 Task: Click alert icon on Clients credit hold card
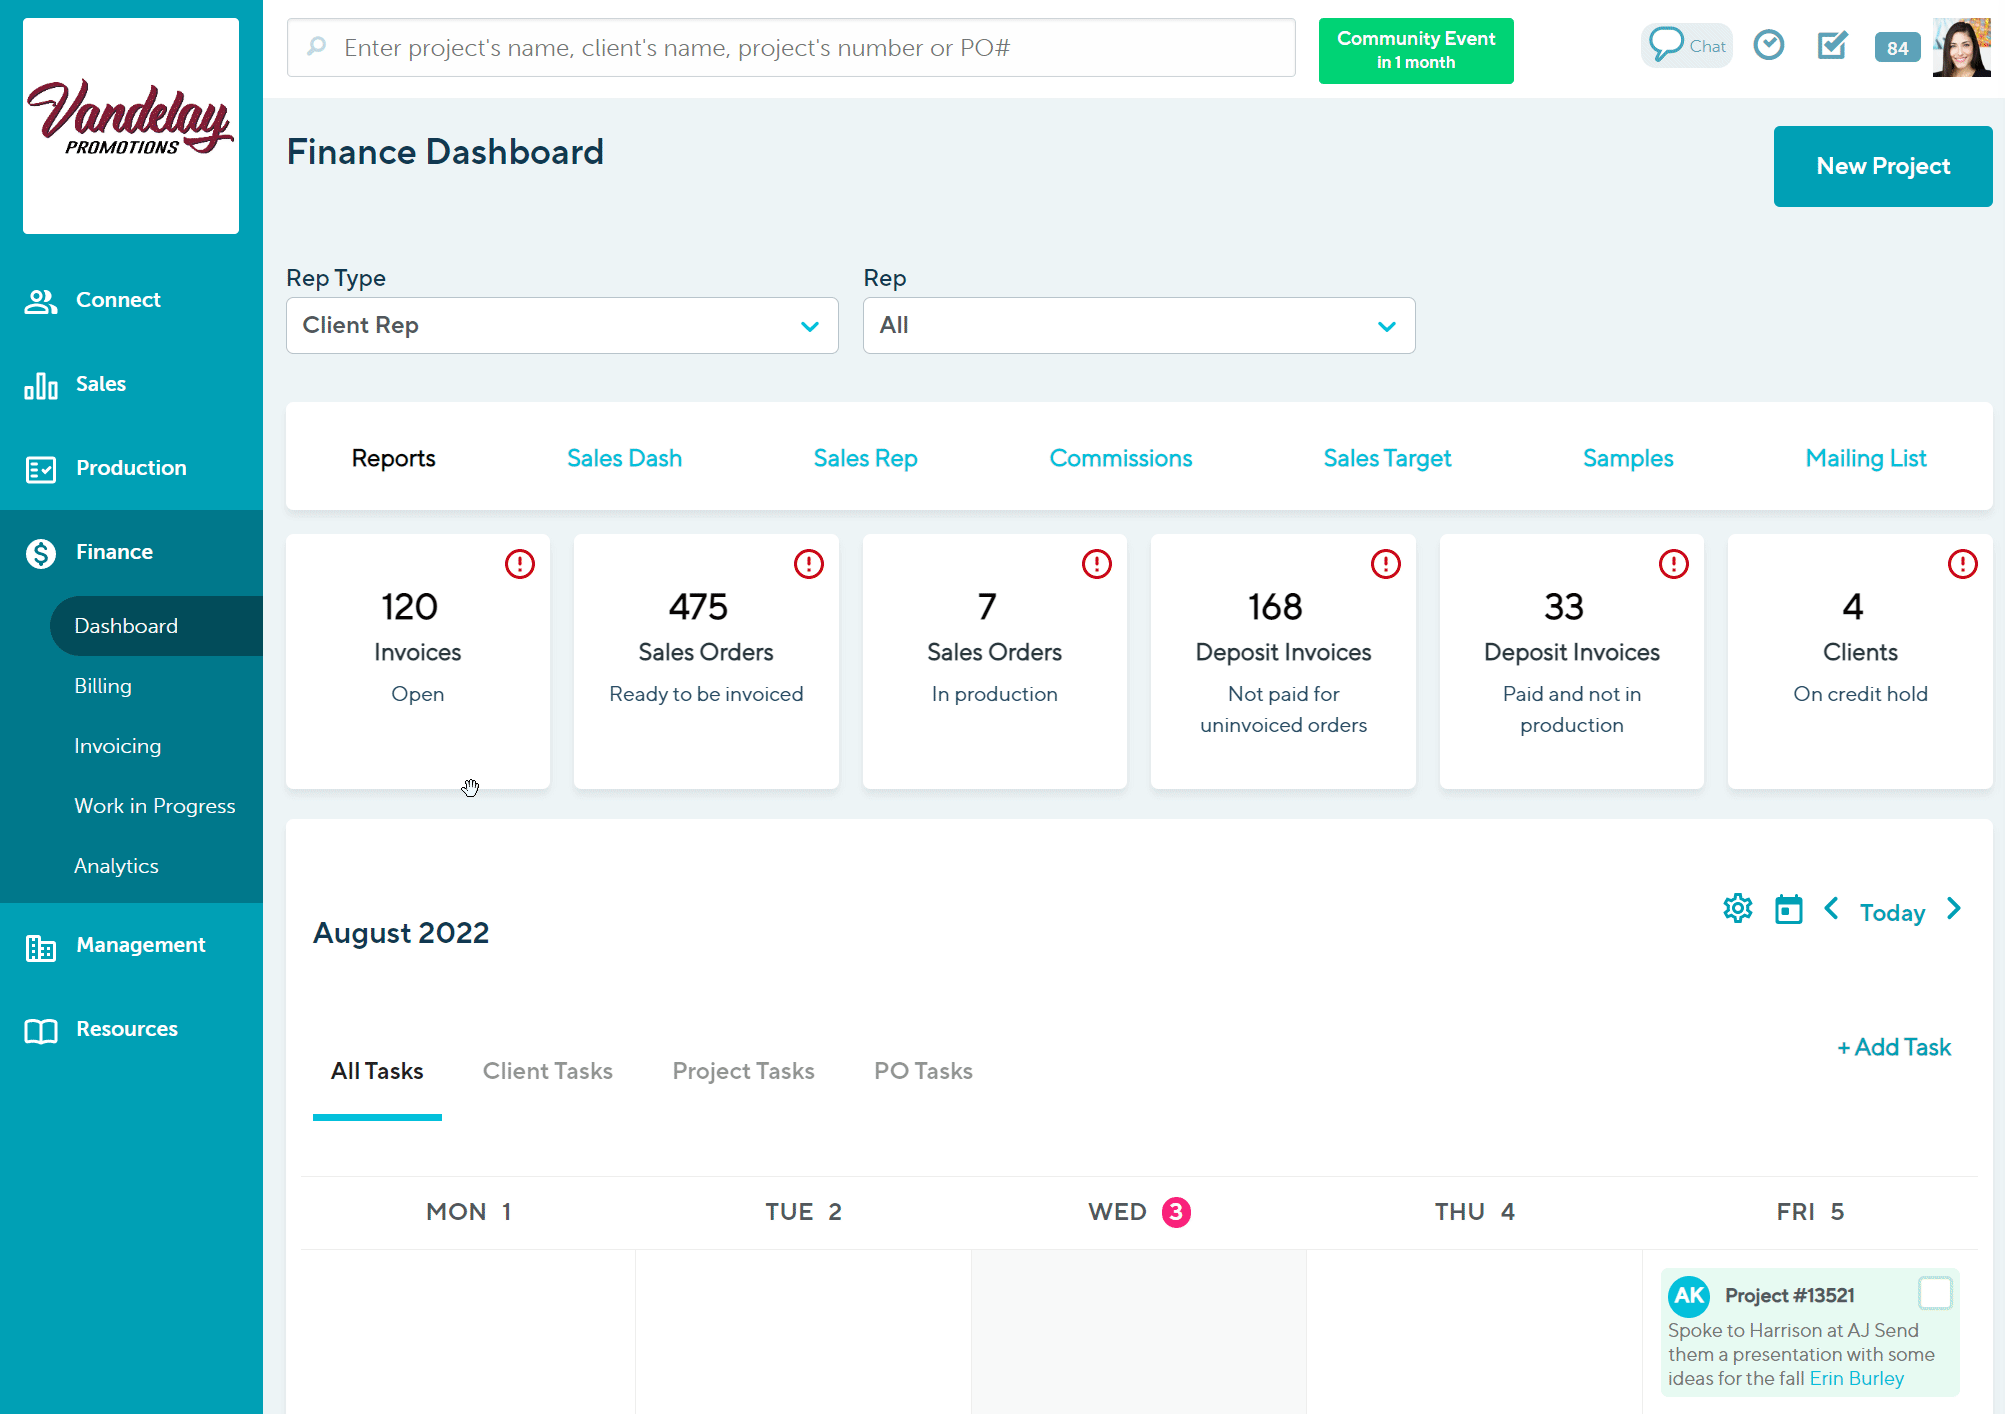point(1962,564)
